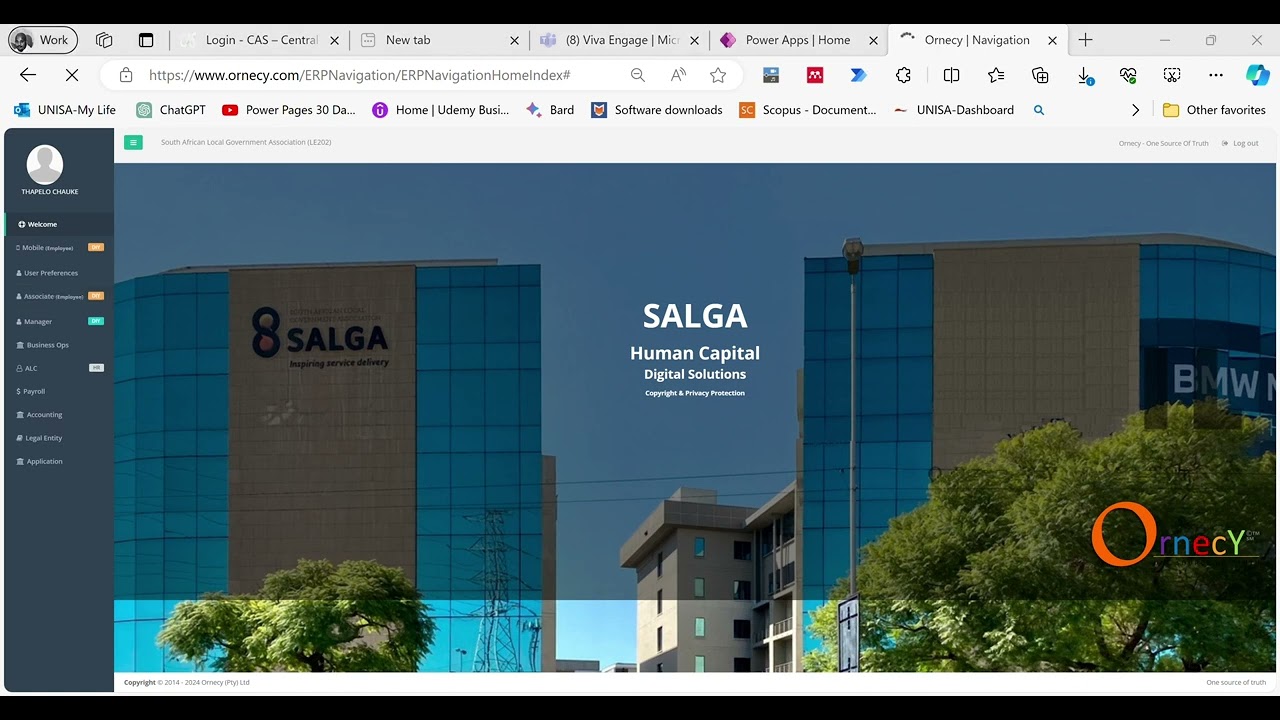Click the Read aloud icon
Viewport: 1280px width, 720px height.
coord(679,75)
